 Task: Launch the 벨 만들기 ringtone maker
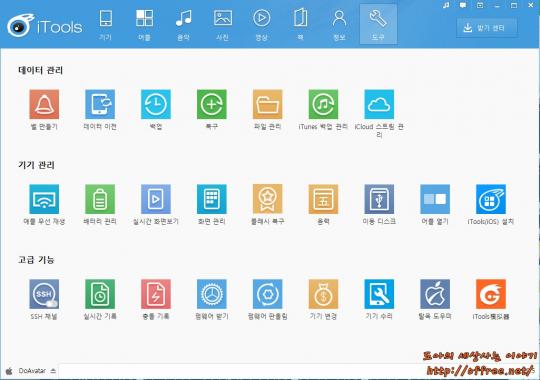point(44,104)
